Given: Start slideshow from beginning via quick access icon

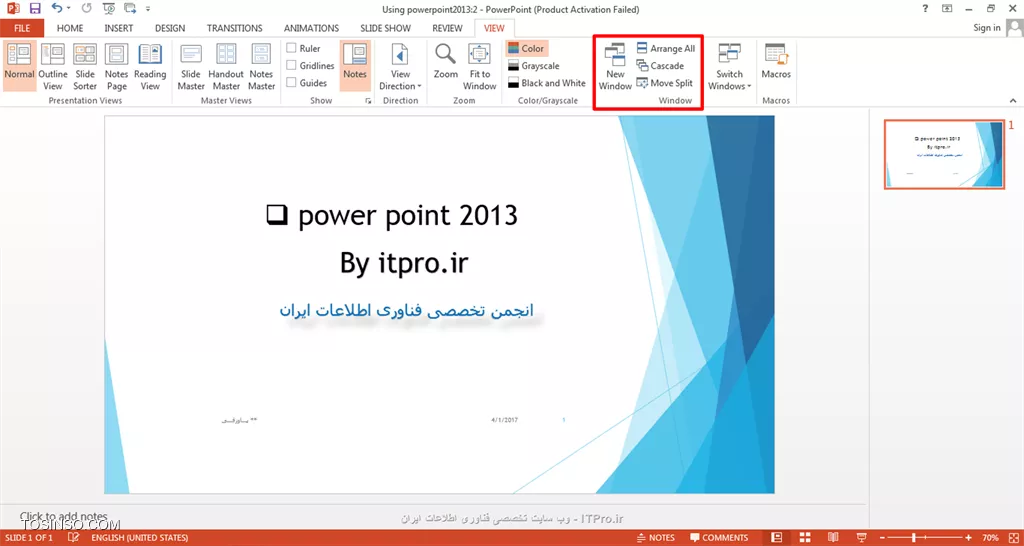Looking at the screenshot, I should coord(109,9).
